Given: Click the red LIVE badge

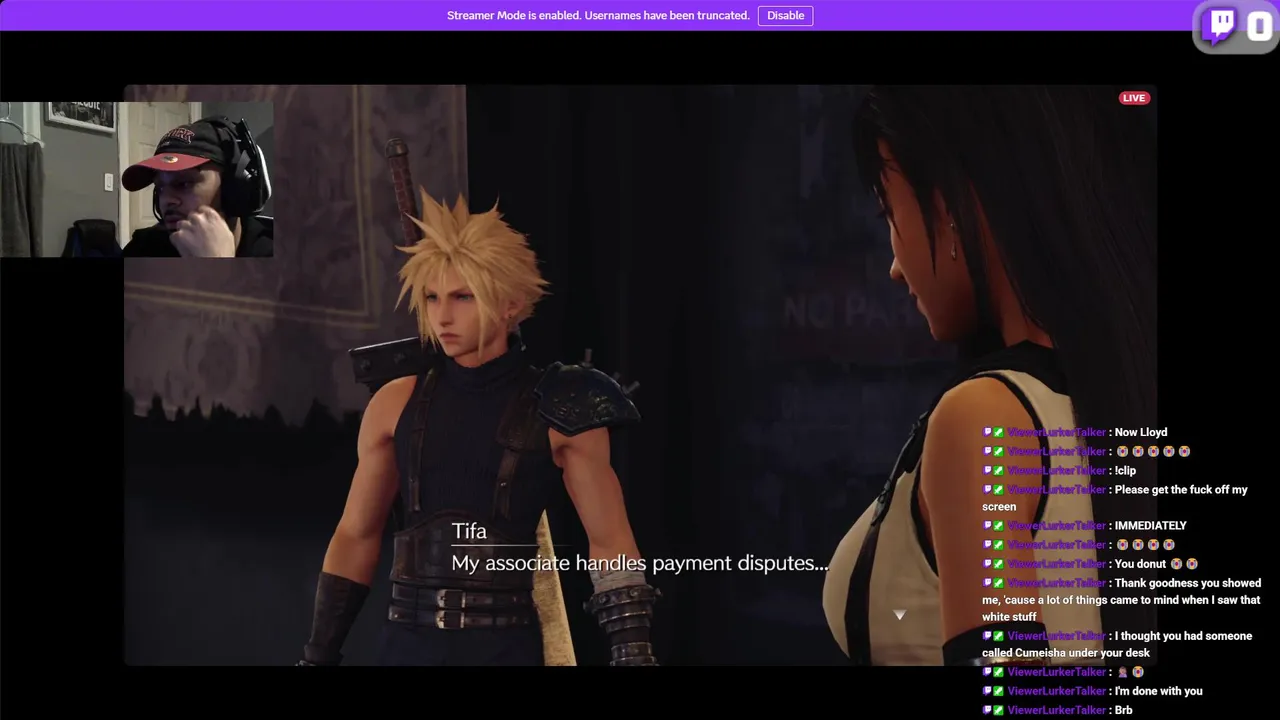Looking at the screenshot, I should [x=1134, y=98].
